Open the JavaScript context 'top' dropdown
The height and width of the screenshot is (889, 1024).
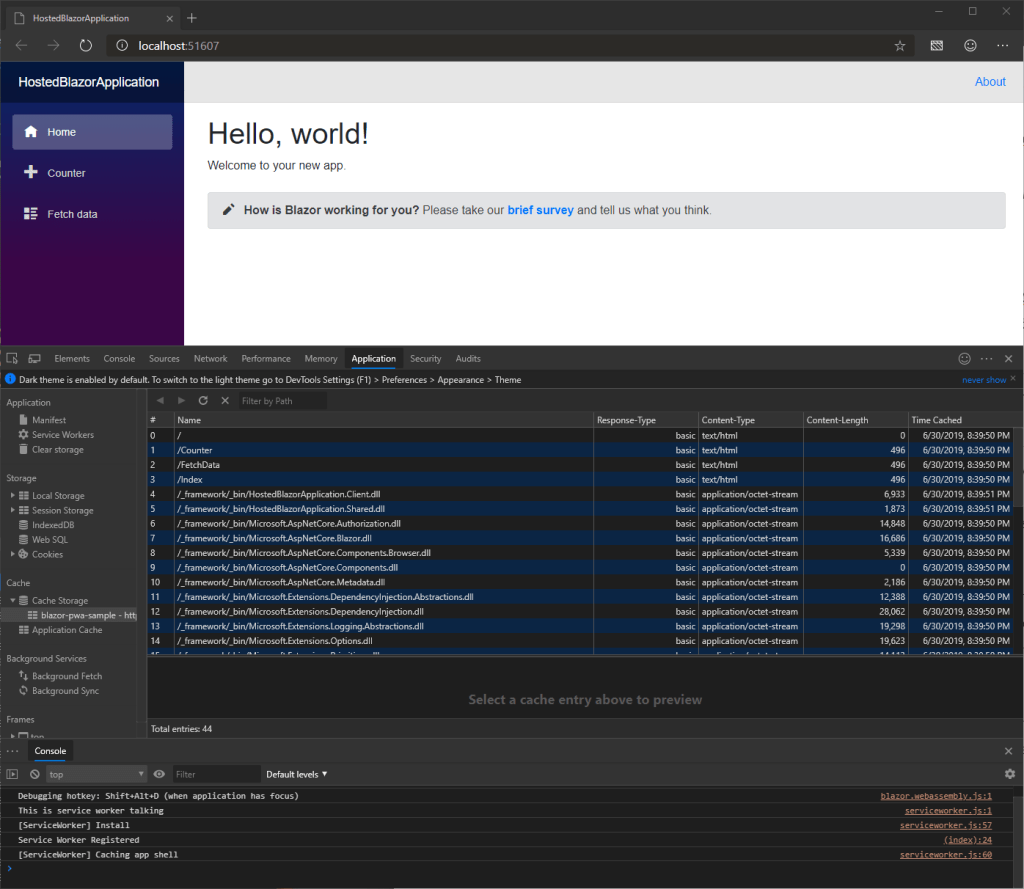coord(97,774)
